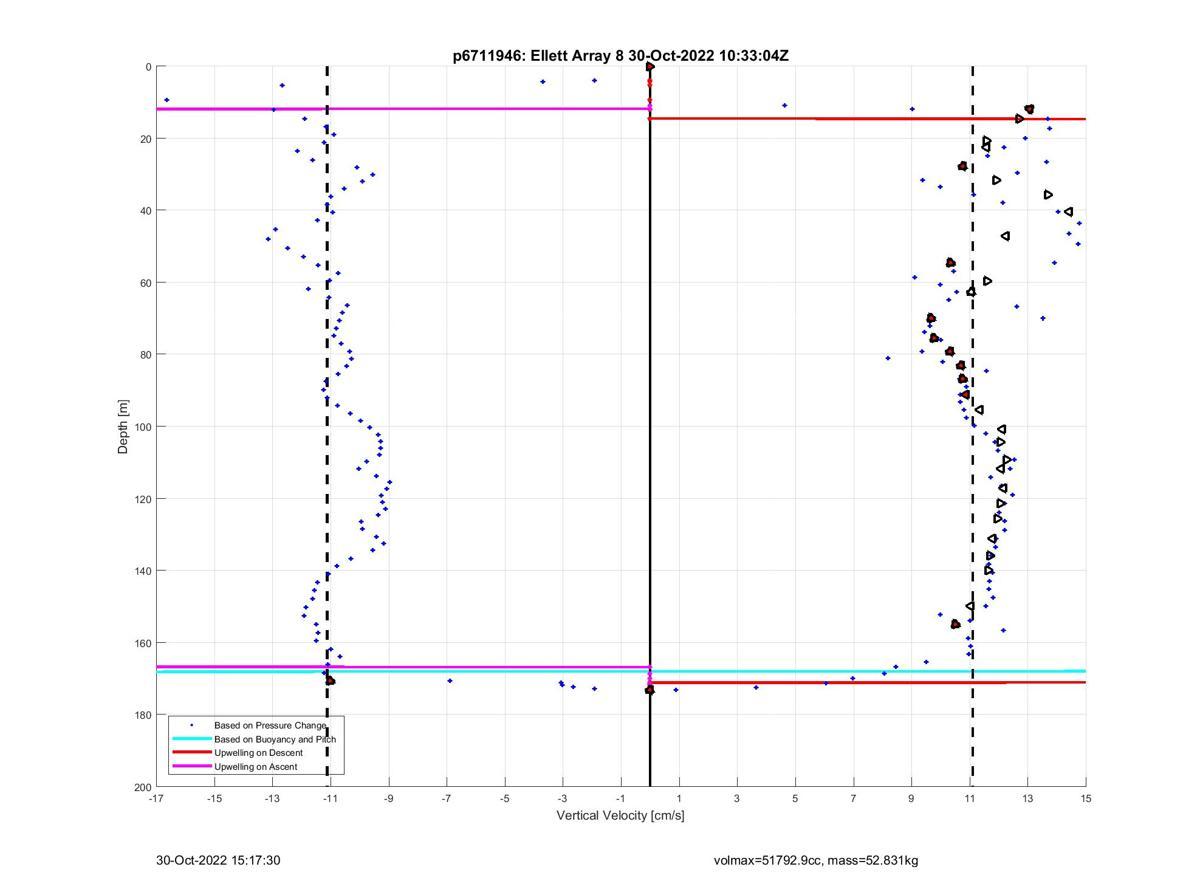Click the depth tick label '180'
The image size is (1200, 885).
pos(143,715)
